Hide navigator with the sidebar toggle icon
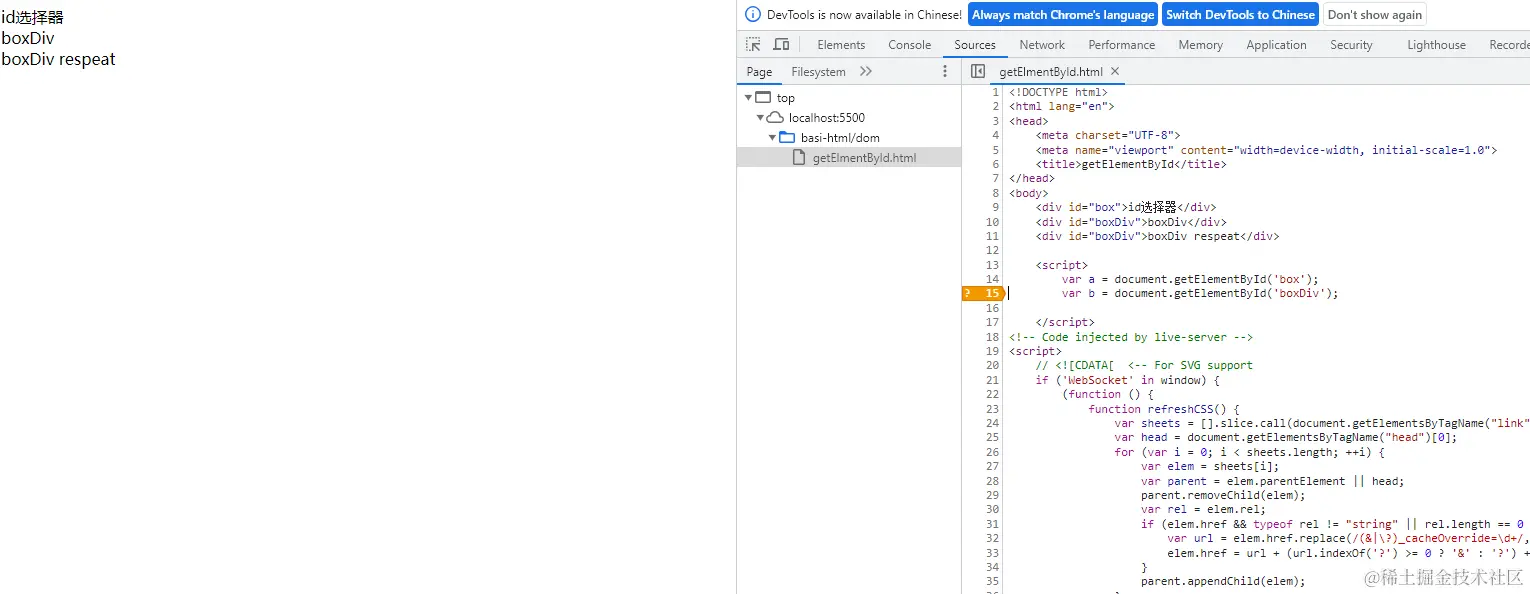 pyautogui.click(x=978, y=72)
